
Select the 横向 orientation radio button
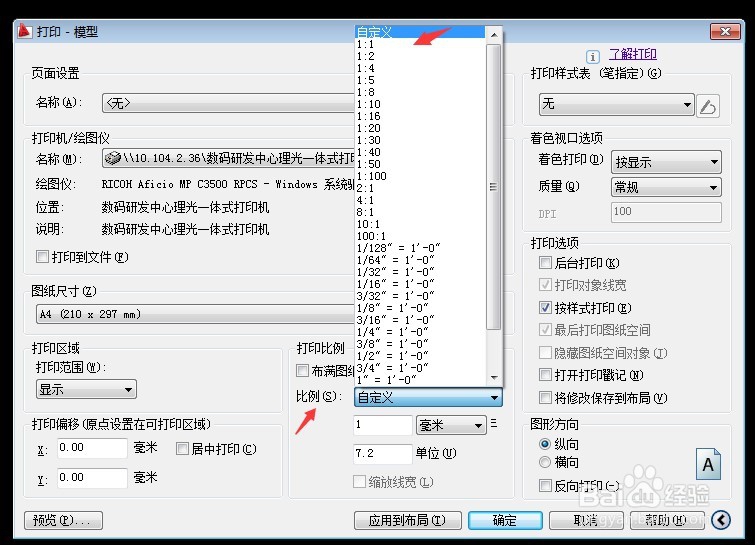click(545, 462)
